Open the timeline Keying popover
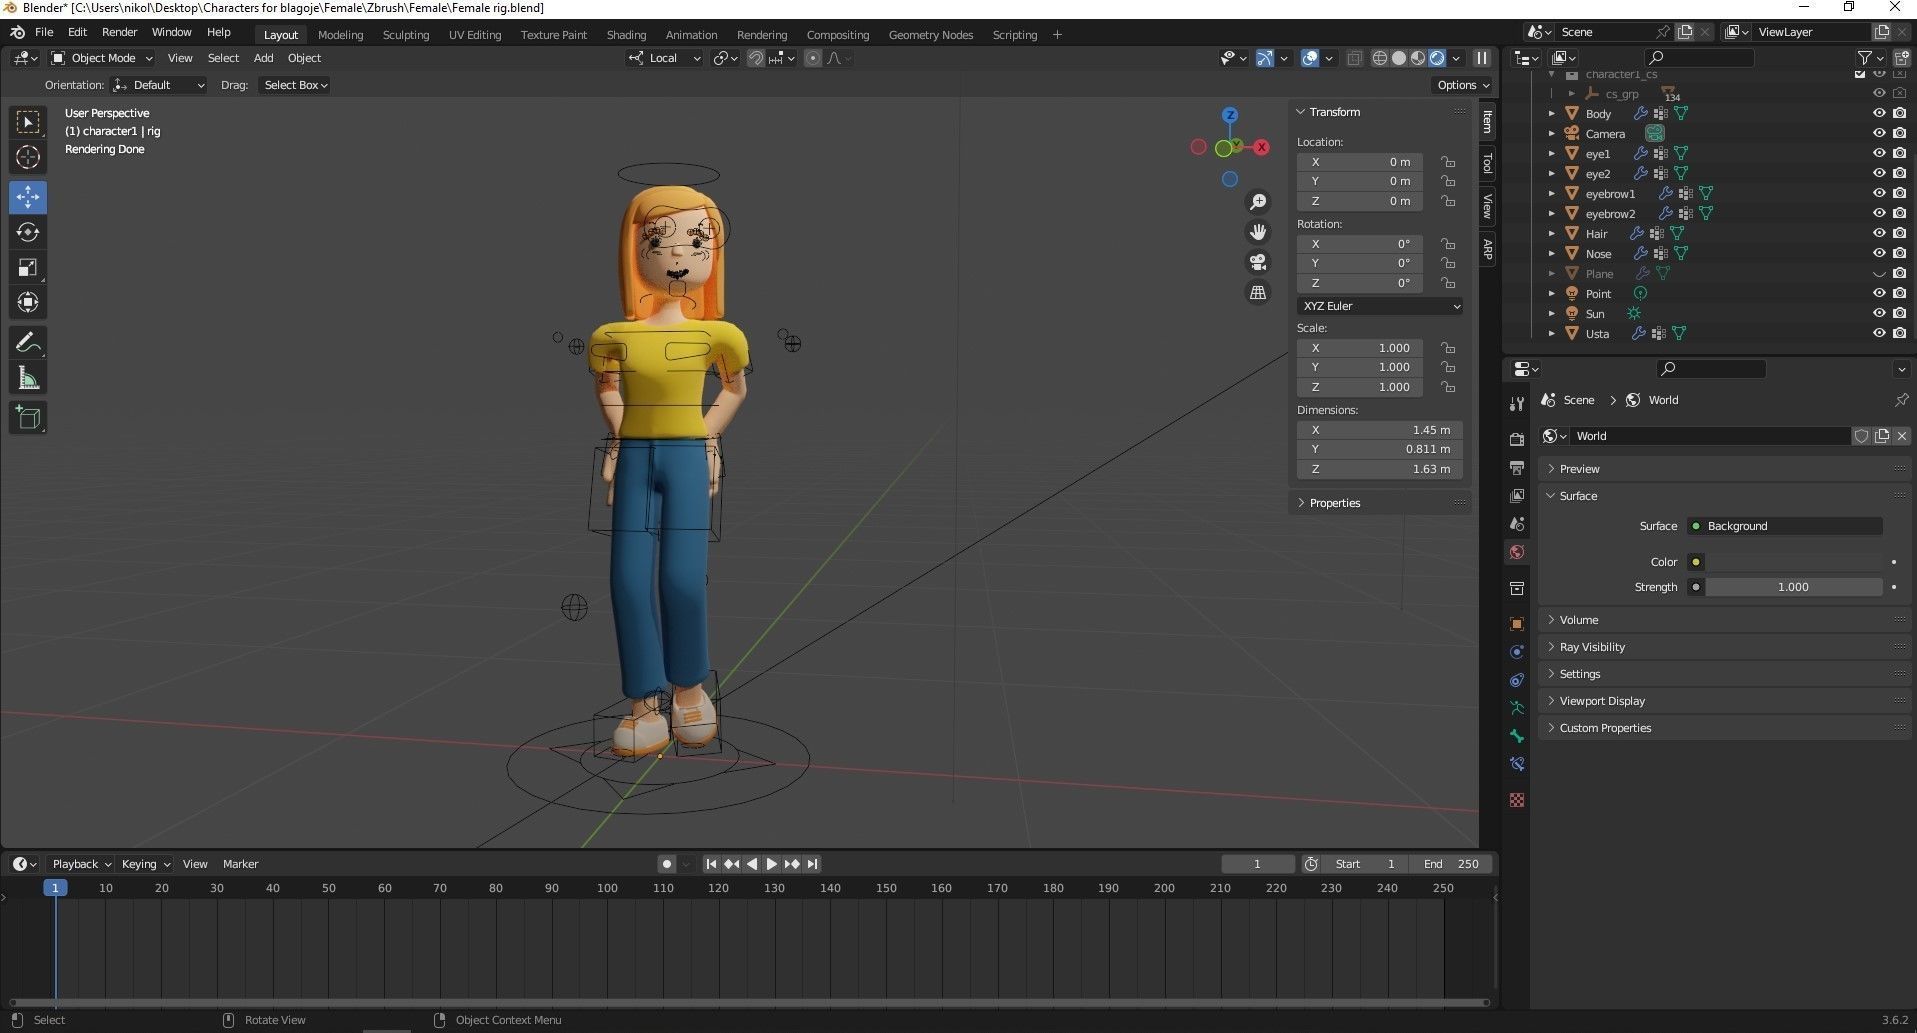Viewport: 1917px width, 1033px height. coord(145,864)
